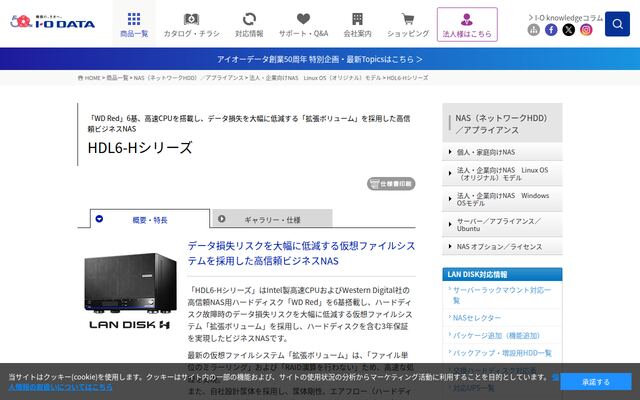Open サーバー／アプライアンス／Ubuntu sidebar item
Image resolution: width=640 pixels, height=400 pixels.
[502, 224]
